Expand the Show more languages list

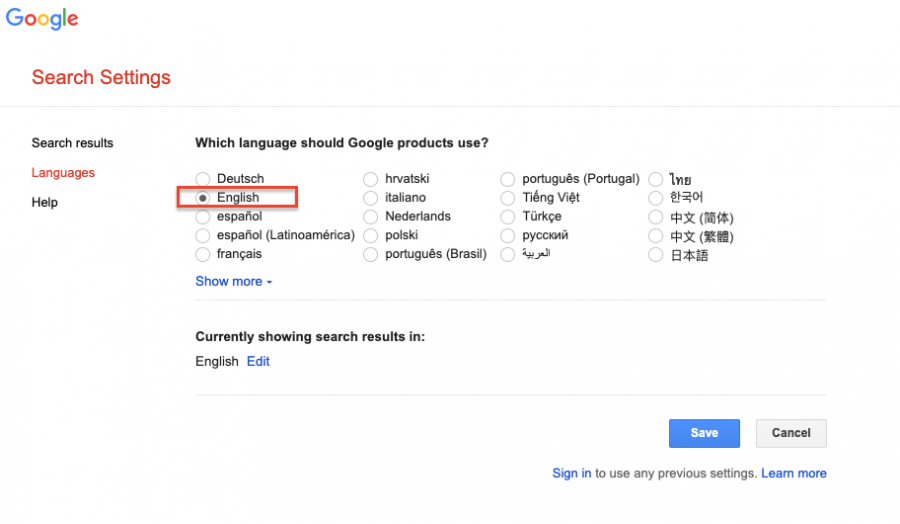pyautogui.click(x=234, y=281)
